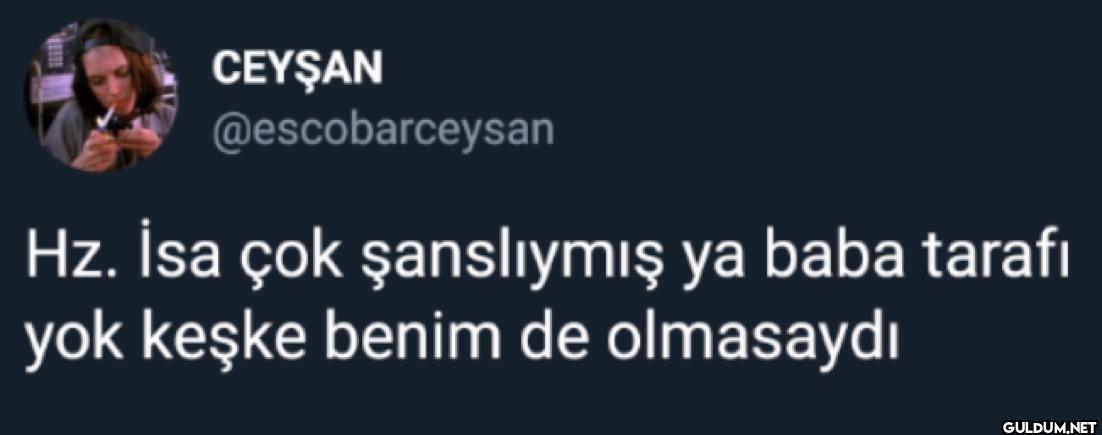
Task: Open the CEYŞAN profile avatar photo
Action: pyautogui.click(x=102, y=96)
